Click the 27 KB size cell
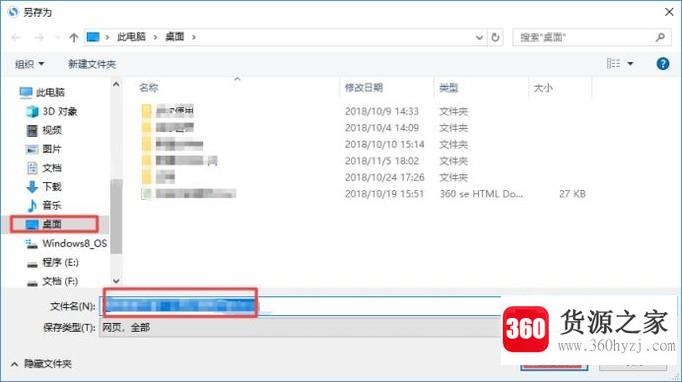This screenshot has width=682, height=382. [572, 194]
